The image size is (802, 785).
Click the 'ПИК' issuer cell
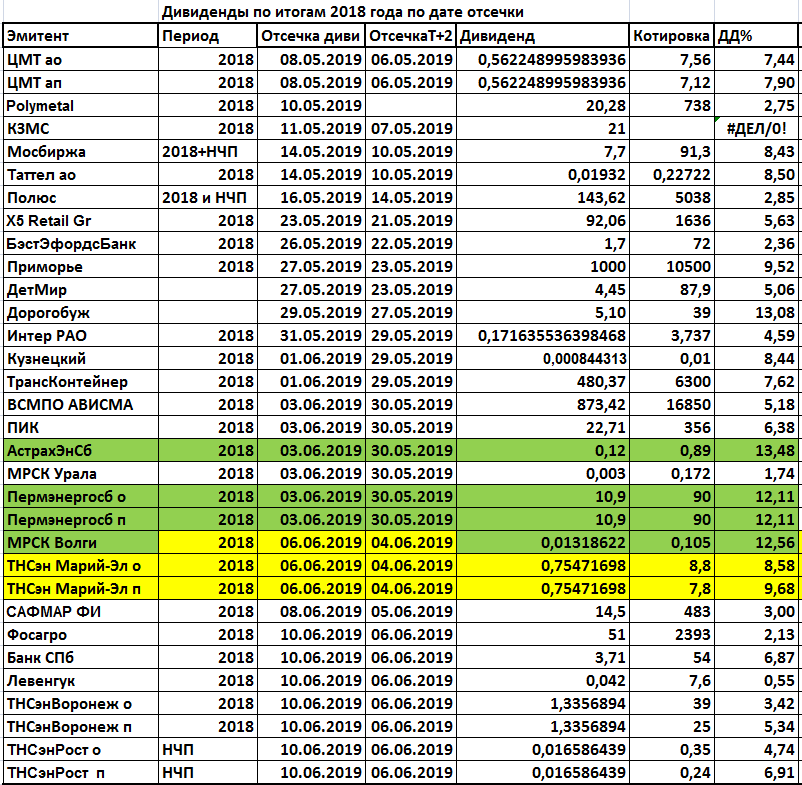(81, 428)
